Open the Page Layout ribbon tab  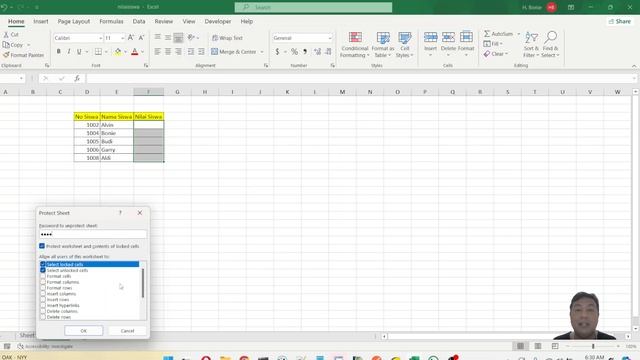73,21
